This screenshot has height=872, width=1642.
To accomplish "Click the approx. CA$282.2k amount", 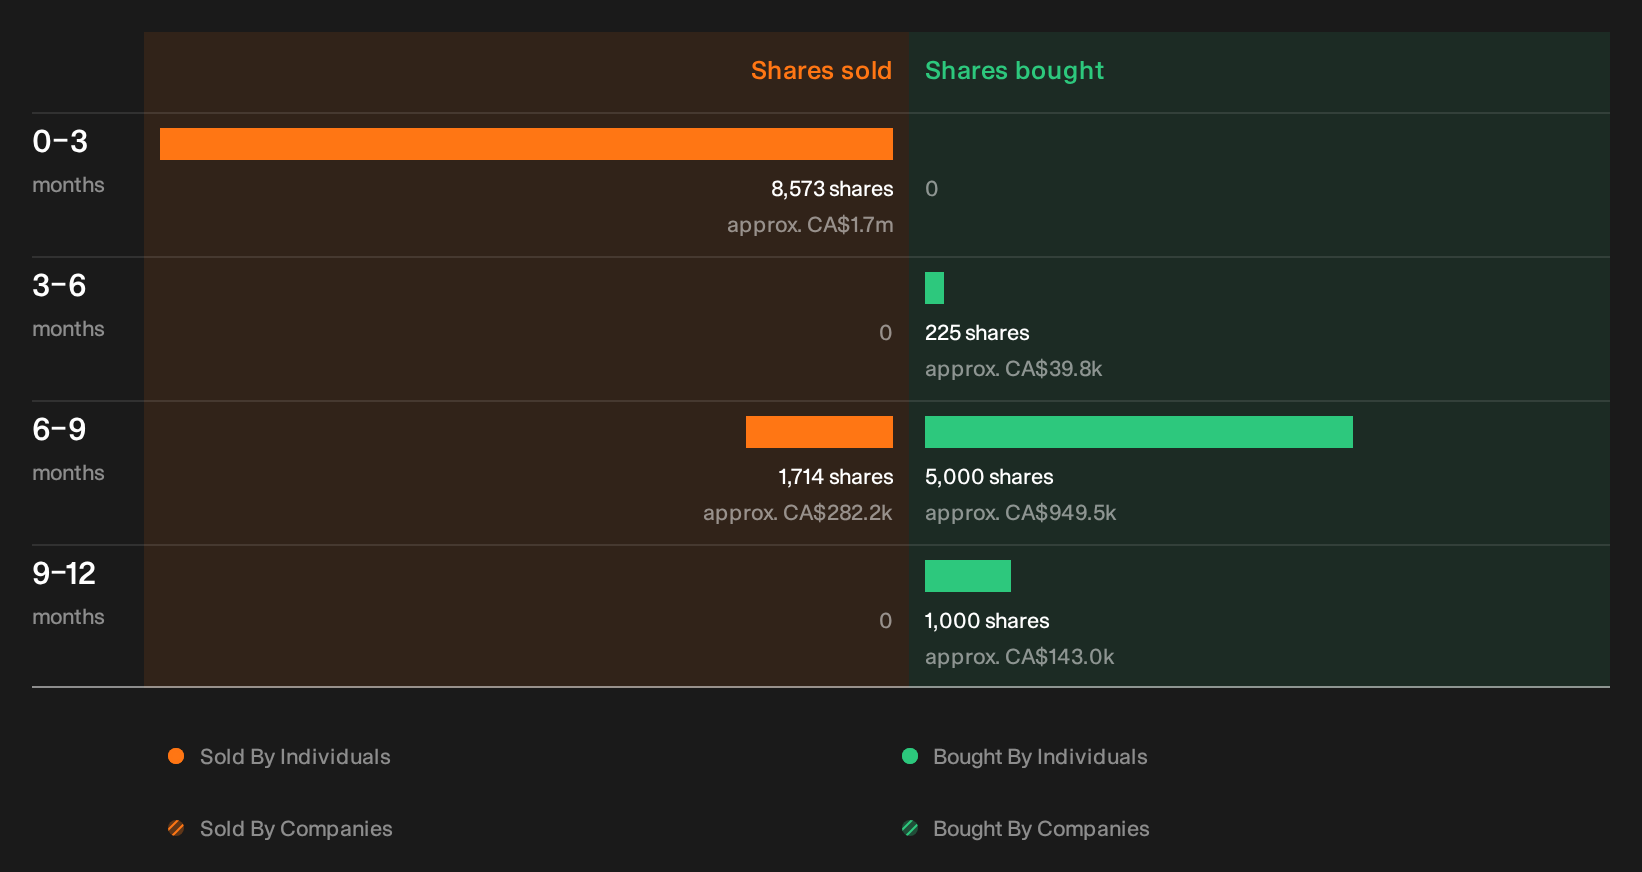I will [x=798, y=513].
